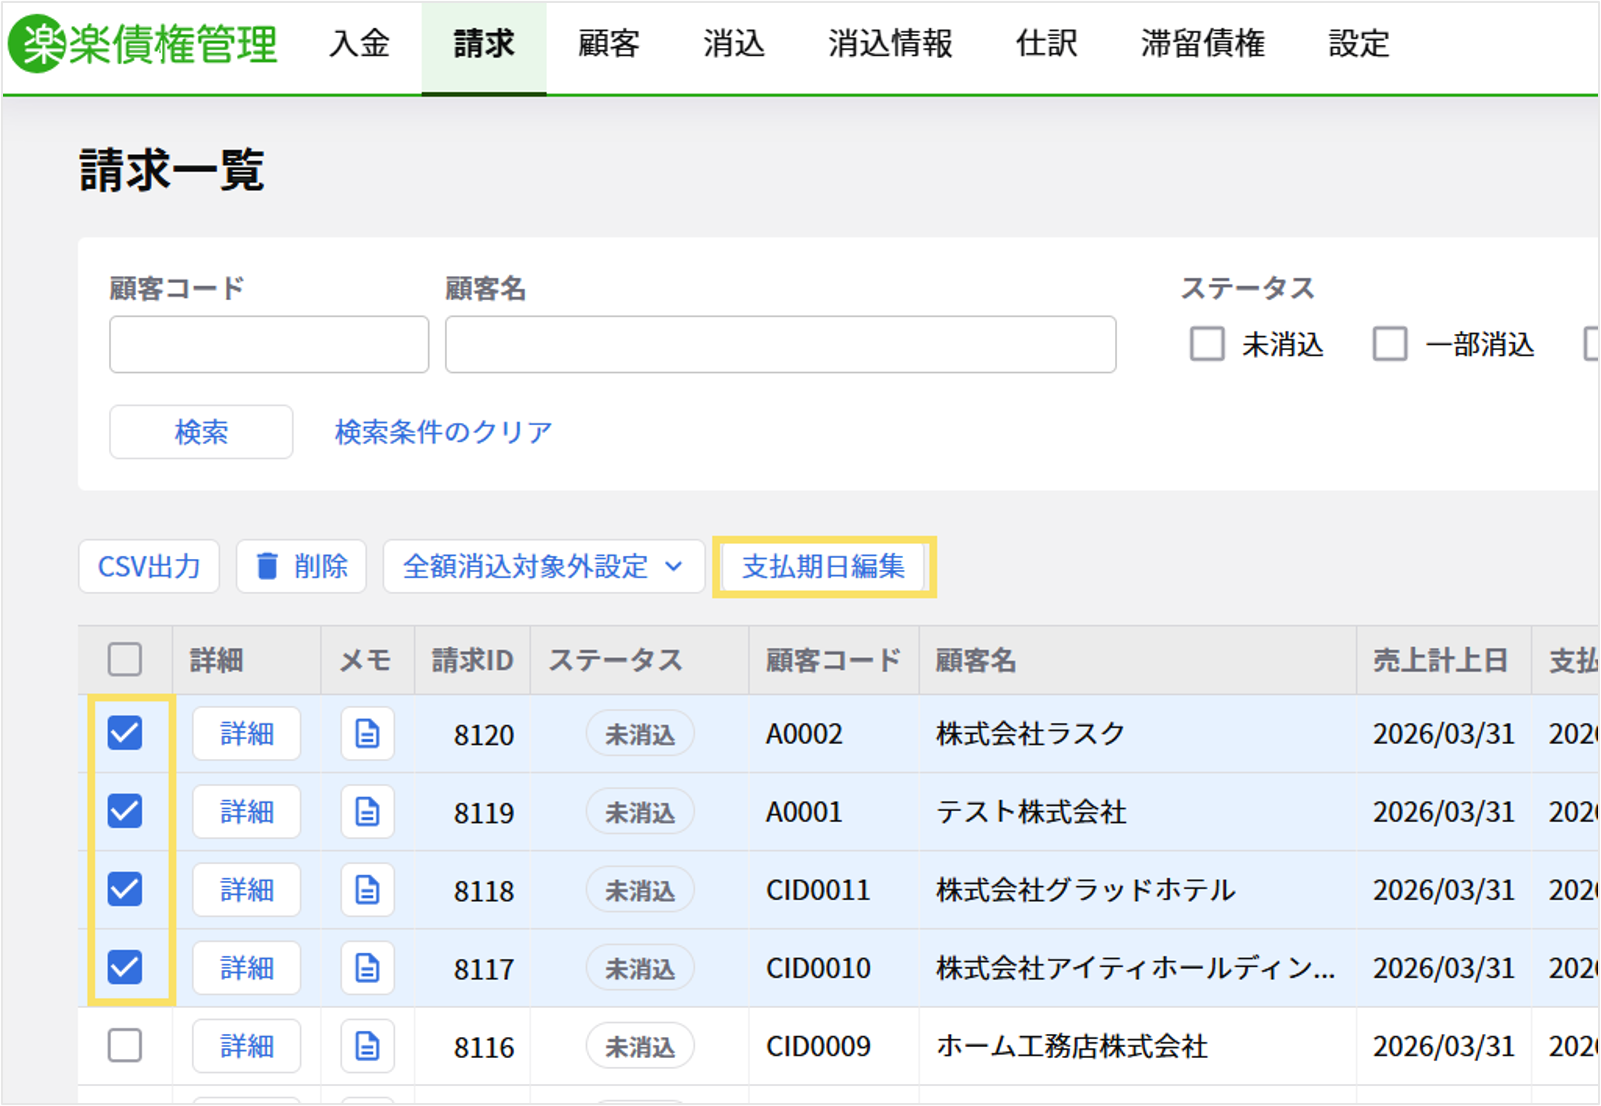
Task: Open 詳細 for invoice 8116
Action: (247, 1046)
